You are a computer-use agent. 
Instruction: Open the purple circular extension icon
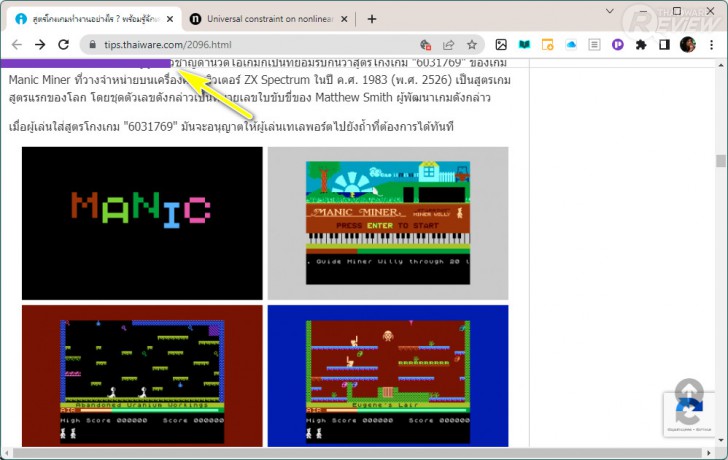[x=618, y=45]
